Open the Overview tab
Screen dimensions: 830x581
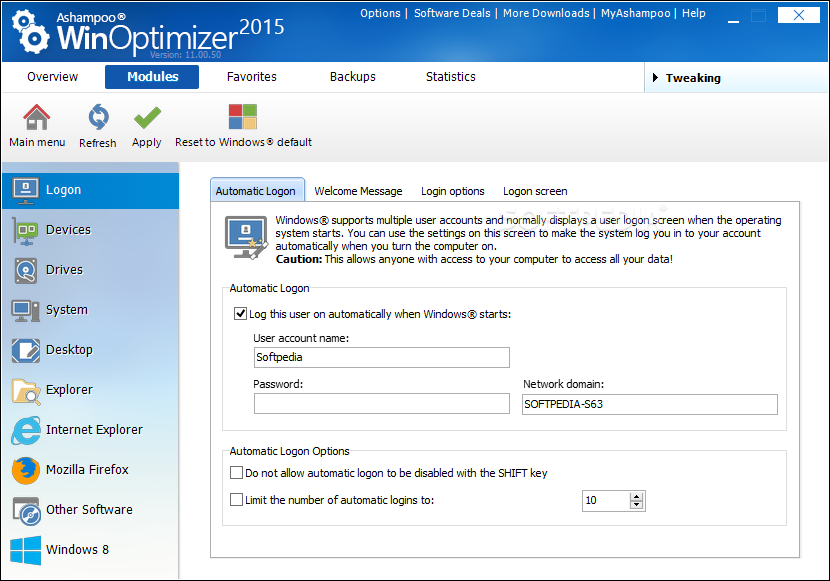click(52, 77)
